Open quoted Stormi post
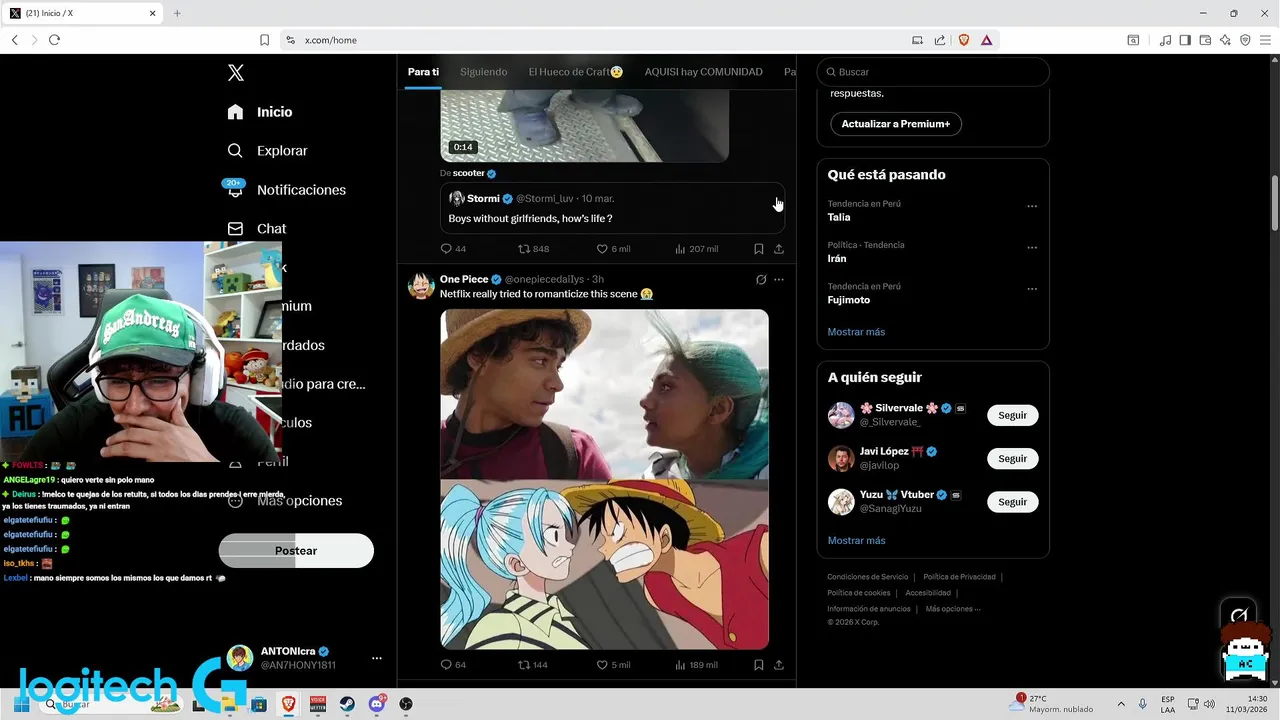Screen dimensions: 1280x720 (612, 208)
